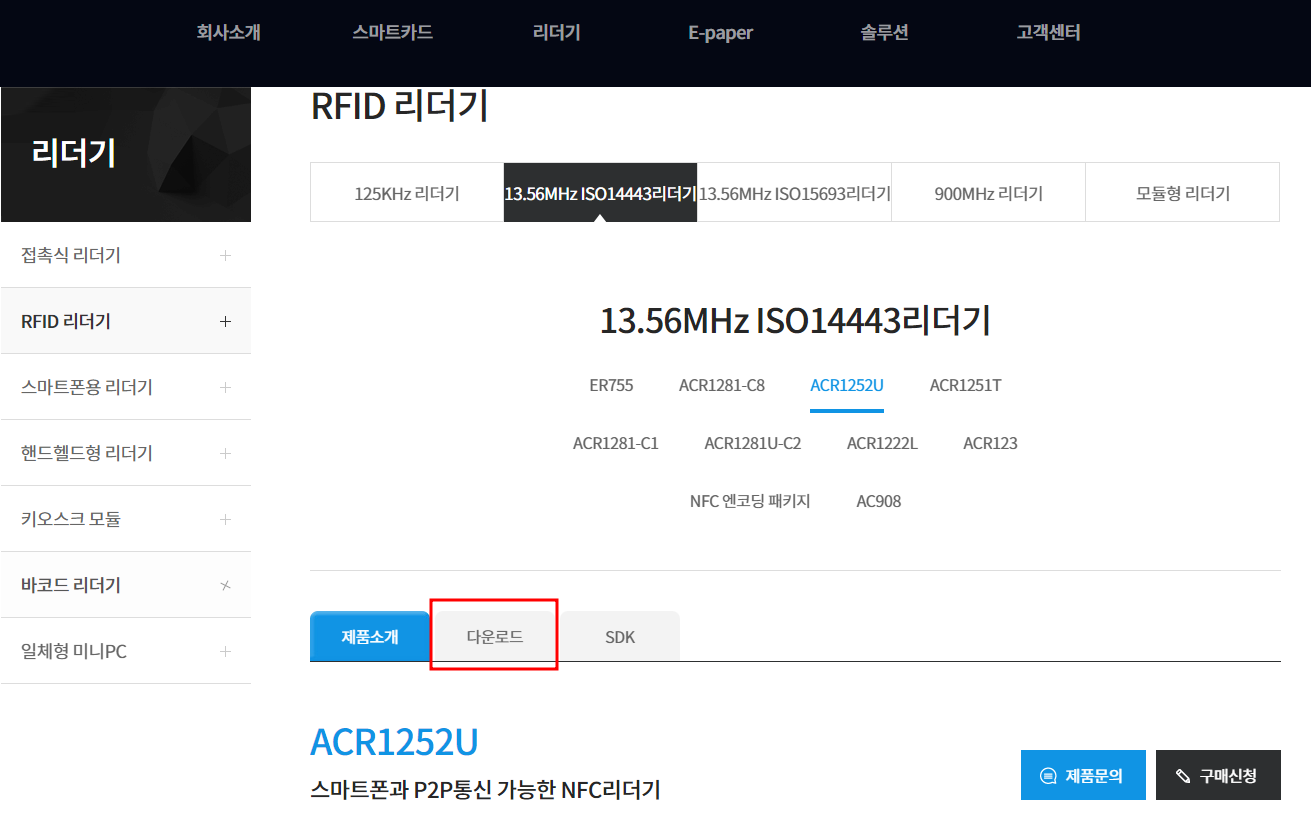Select the 125KHz 리더기 category tab

point(407,193)
